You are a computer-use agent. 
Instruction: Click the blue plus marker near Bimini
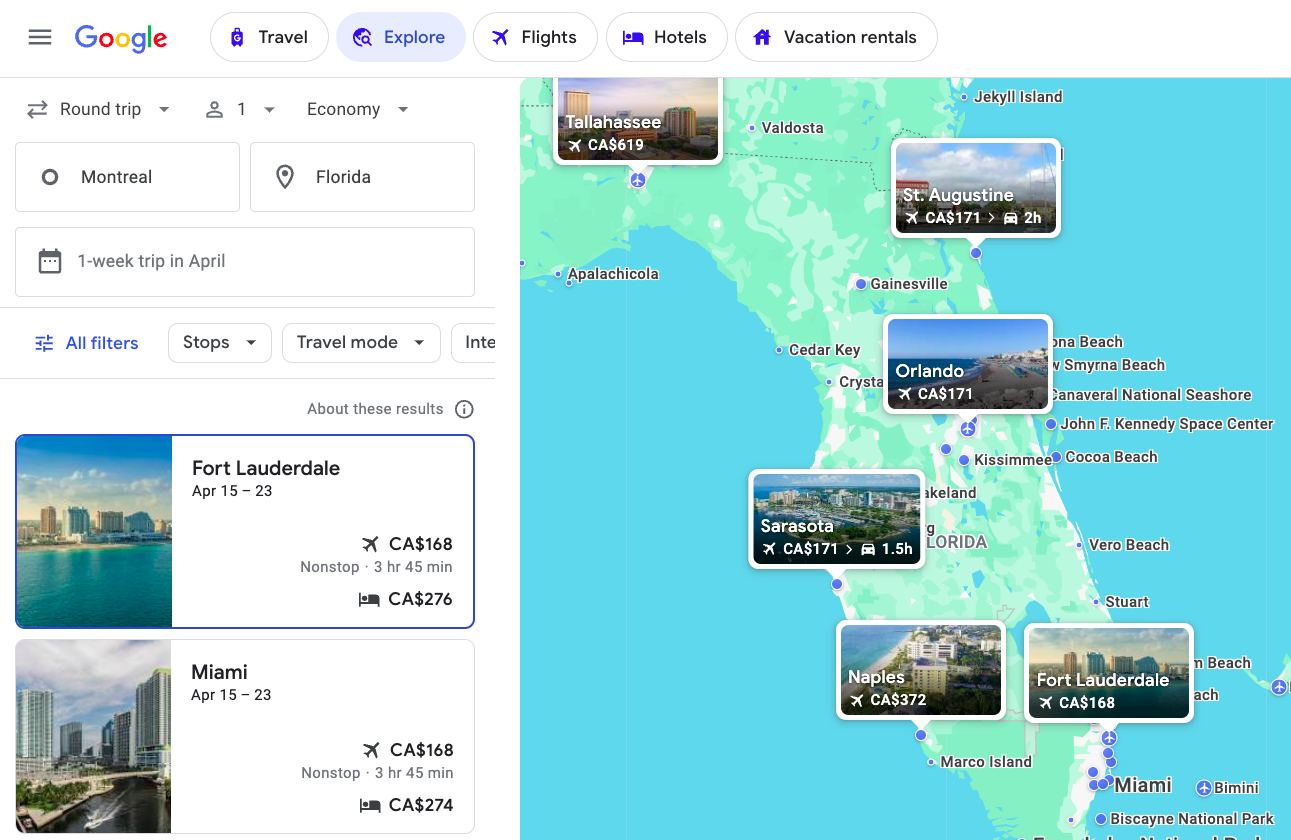pyautogui.click(x=1279, y=687)
